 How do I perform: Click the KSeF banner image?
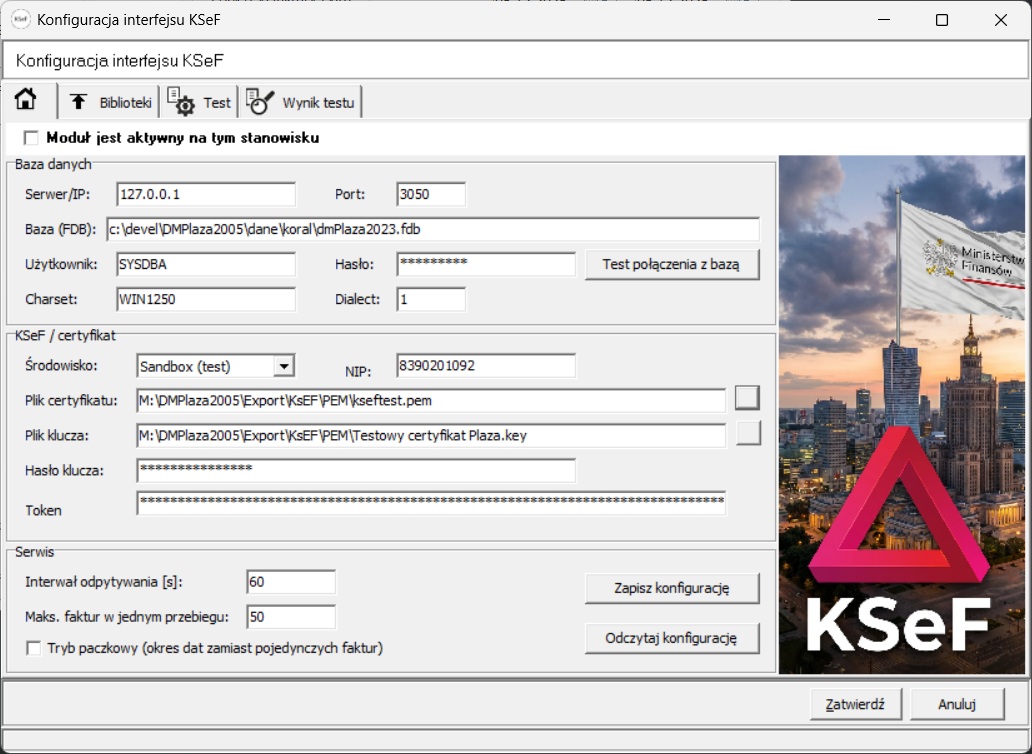pos(902,415)
